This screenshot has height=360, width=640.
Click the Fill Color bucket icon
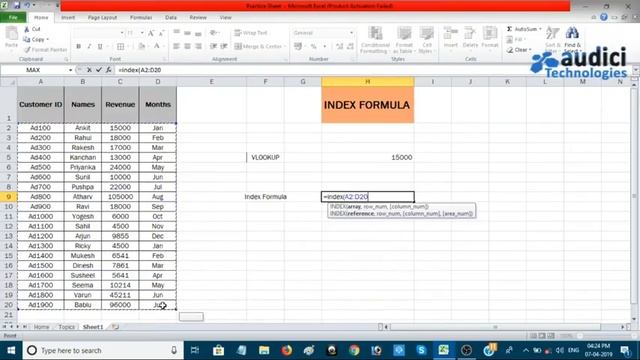141,47
